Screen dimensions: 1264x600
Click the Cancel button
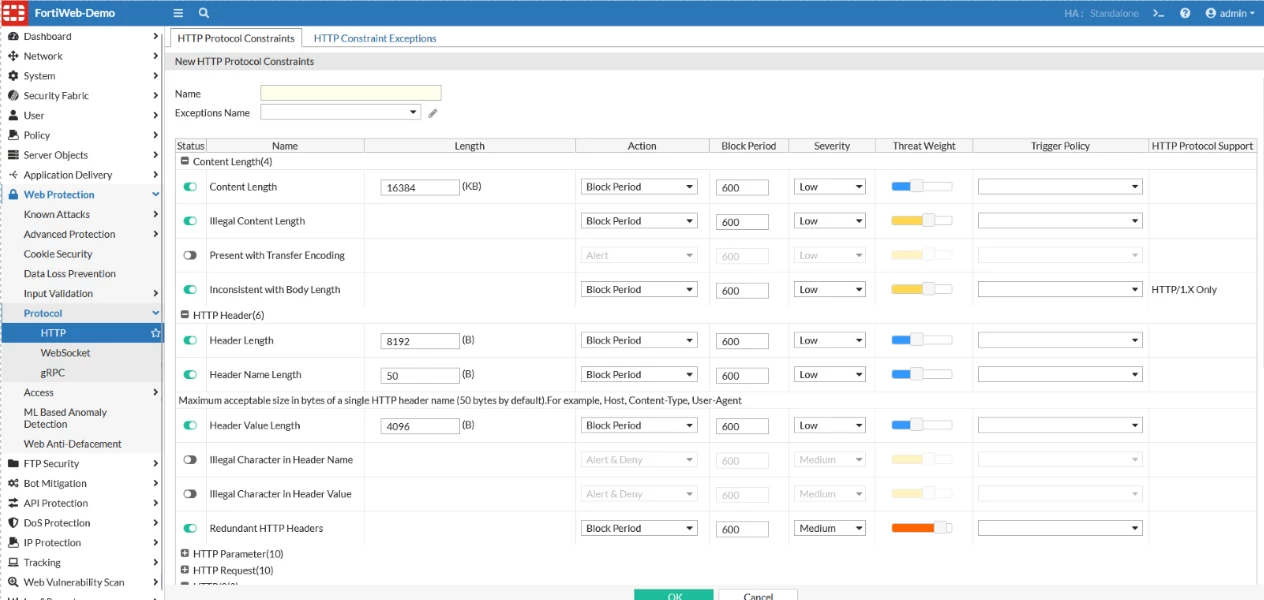(758, 595)
